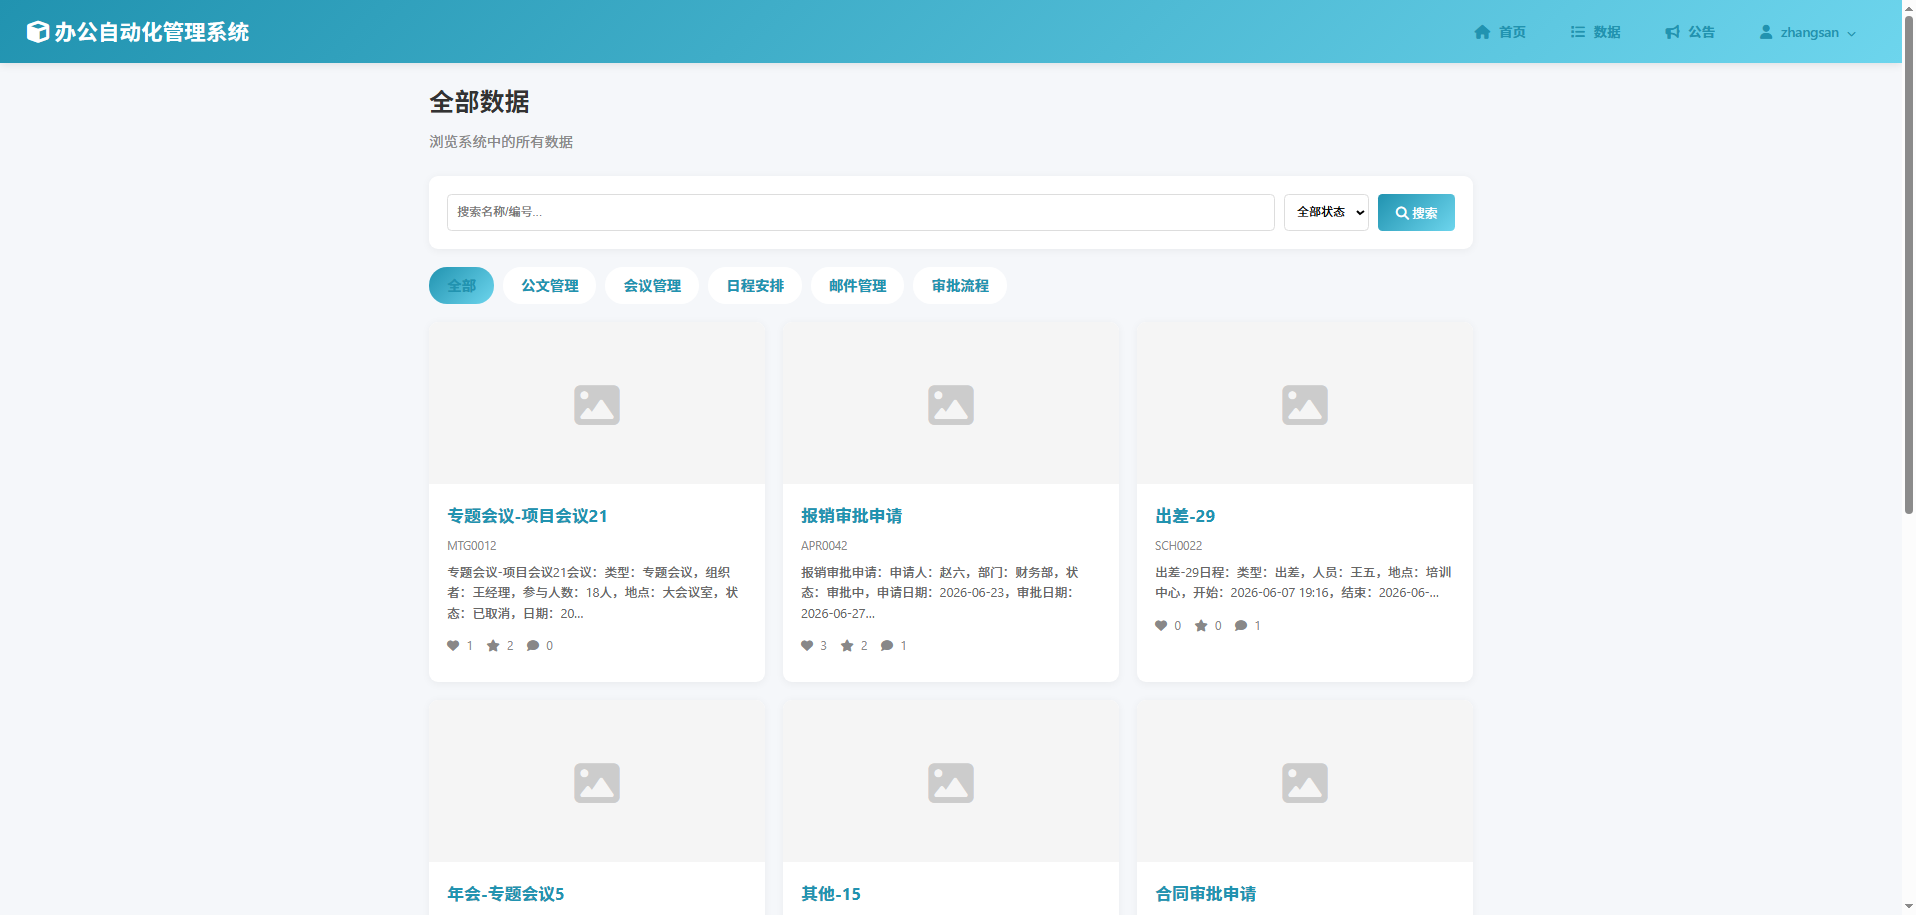This screenshot has height=915, width=1916.
Task: Click the user avatar icon beside zhangsan
Action: tap(1766, 32)
